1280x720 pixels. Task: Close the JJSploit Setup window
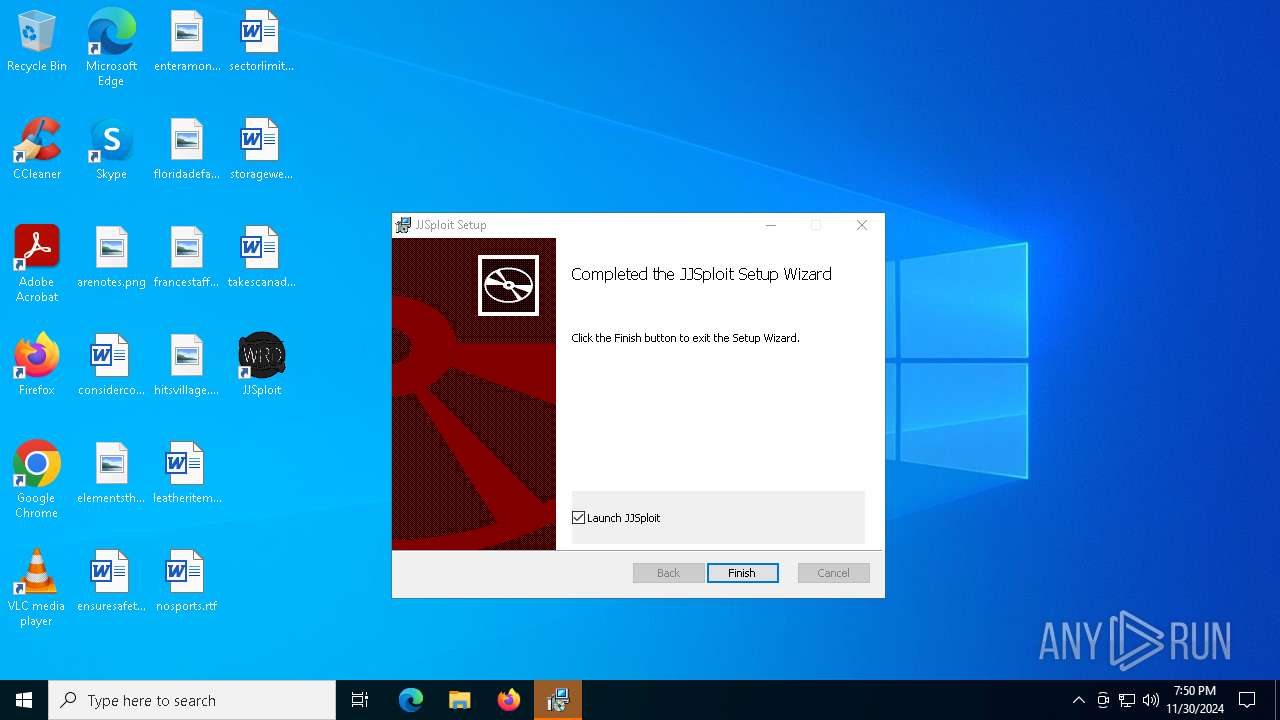[x=862, y=225]
